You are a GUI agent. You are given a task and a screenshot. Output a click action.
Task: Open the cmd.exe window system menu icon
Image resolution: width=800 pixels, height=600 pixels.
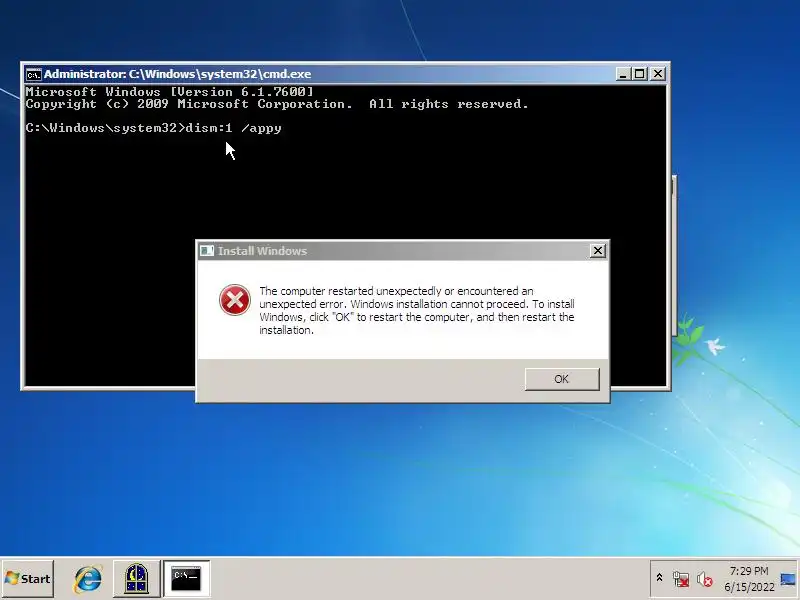click(33, 74)
